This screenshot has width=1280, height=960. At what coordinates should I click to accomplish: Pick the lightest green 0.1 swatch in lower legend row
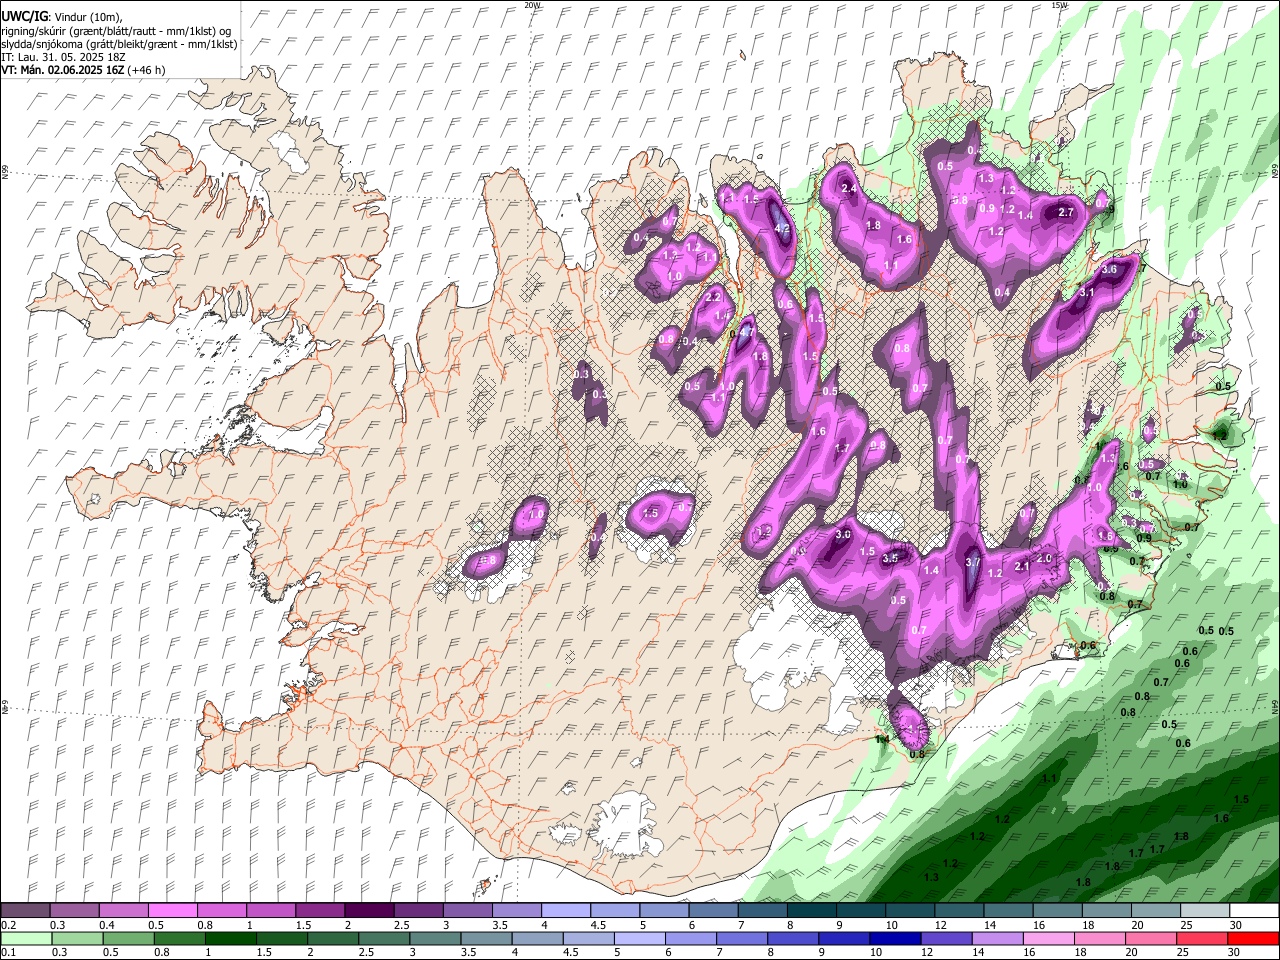click(x=25, y=938)
